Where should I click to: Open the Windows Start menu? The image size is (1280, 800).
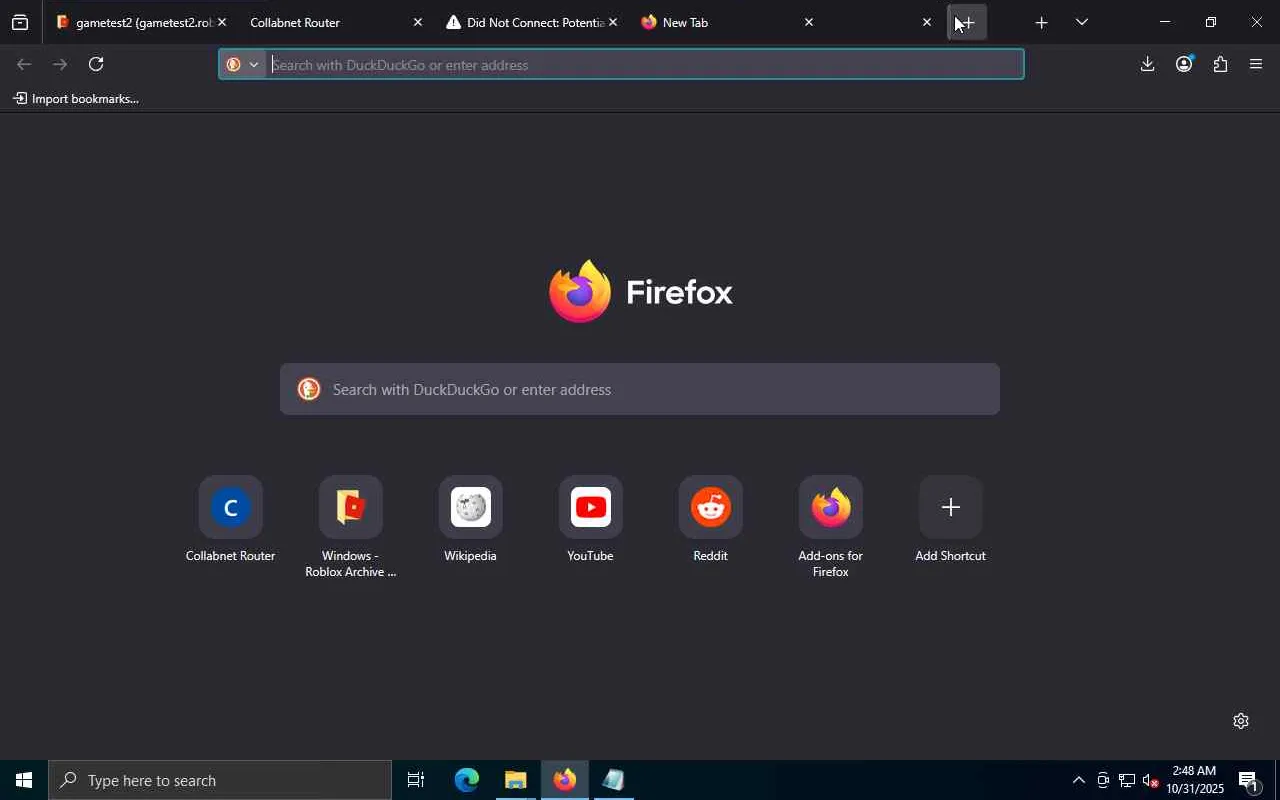click(x=24, y=780)
